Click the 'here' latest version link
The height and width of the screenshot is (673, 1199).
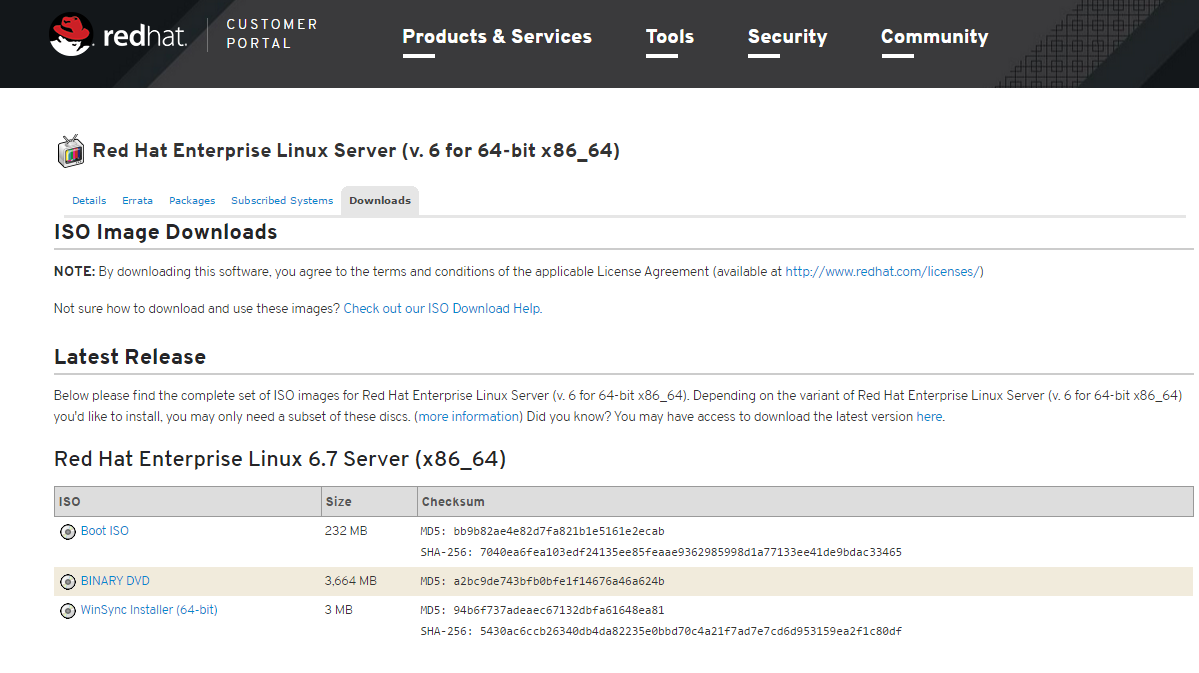[x=929, y=417]
